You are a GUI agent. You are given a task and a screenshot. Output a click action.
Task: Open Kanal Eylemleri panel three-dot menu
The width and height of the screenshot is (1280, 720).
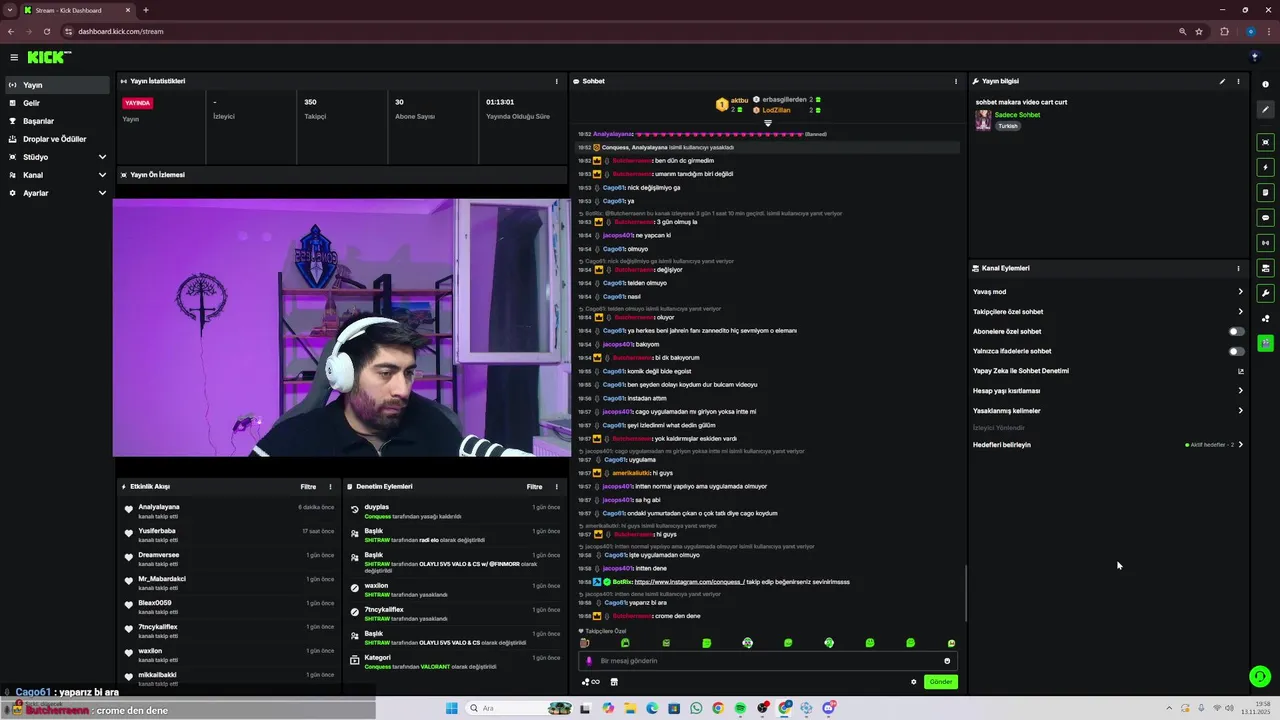coord(1238,268)
